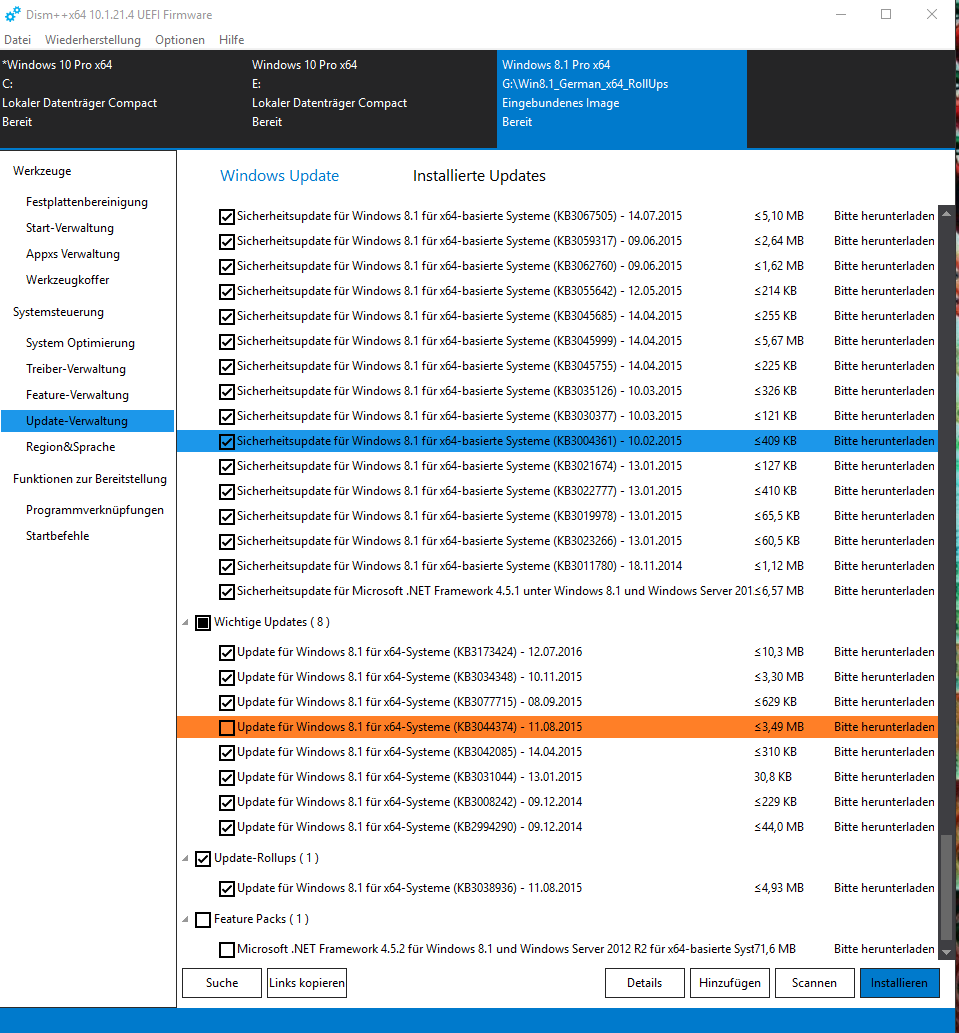Screen dimensions: 959x1033
Task: Select the row for update KB3042085
Action: [557, 752]
